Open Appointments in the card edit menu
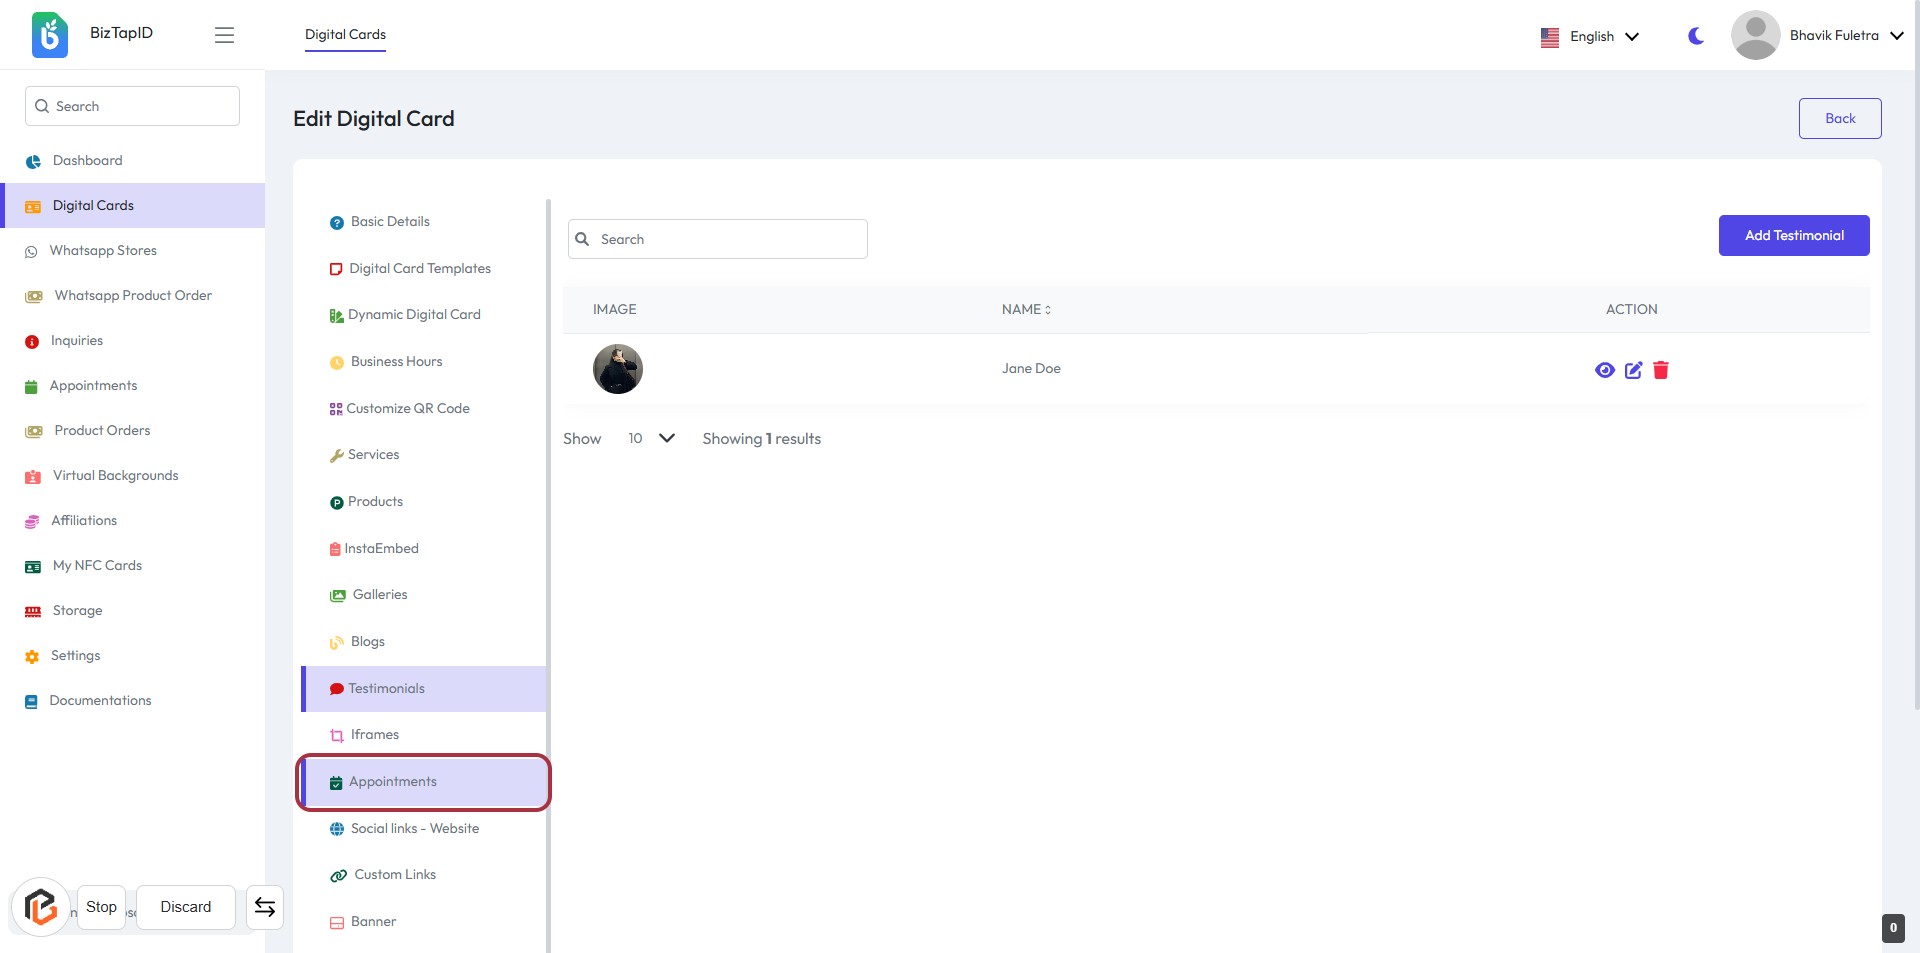Viewport: 1920px width, 953px height. click(x=393, y=782)
